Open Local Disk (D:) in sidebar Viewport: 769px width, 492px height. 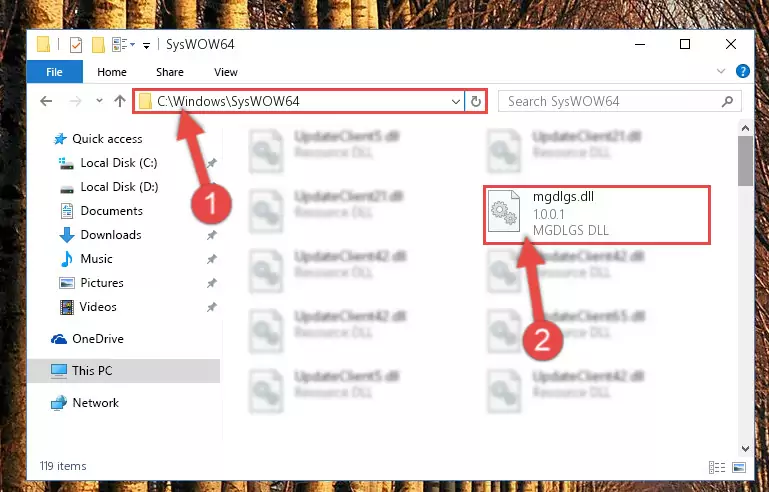pyautogui.click(x=119, y=187)
